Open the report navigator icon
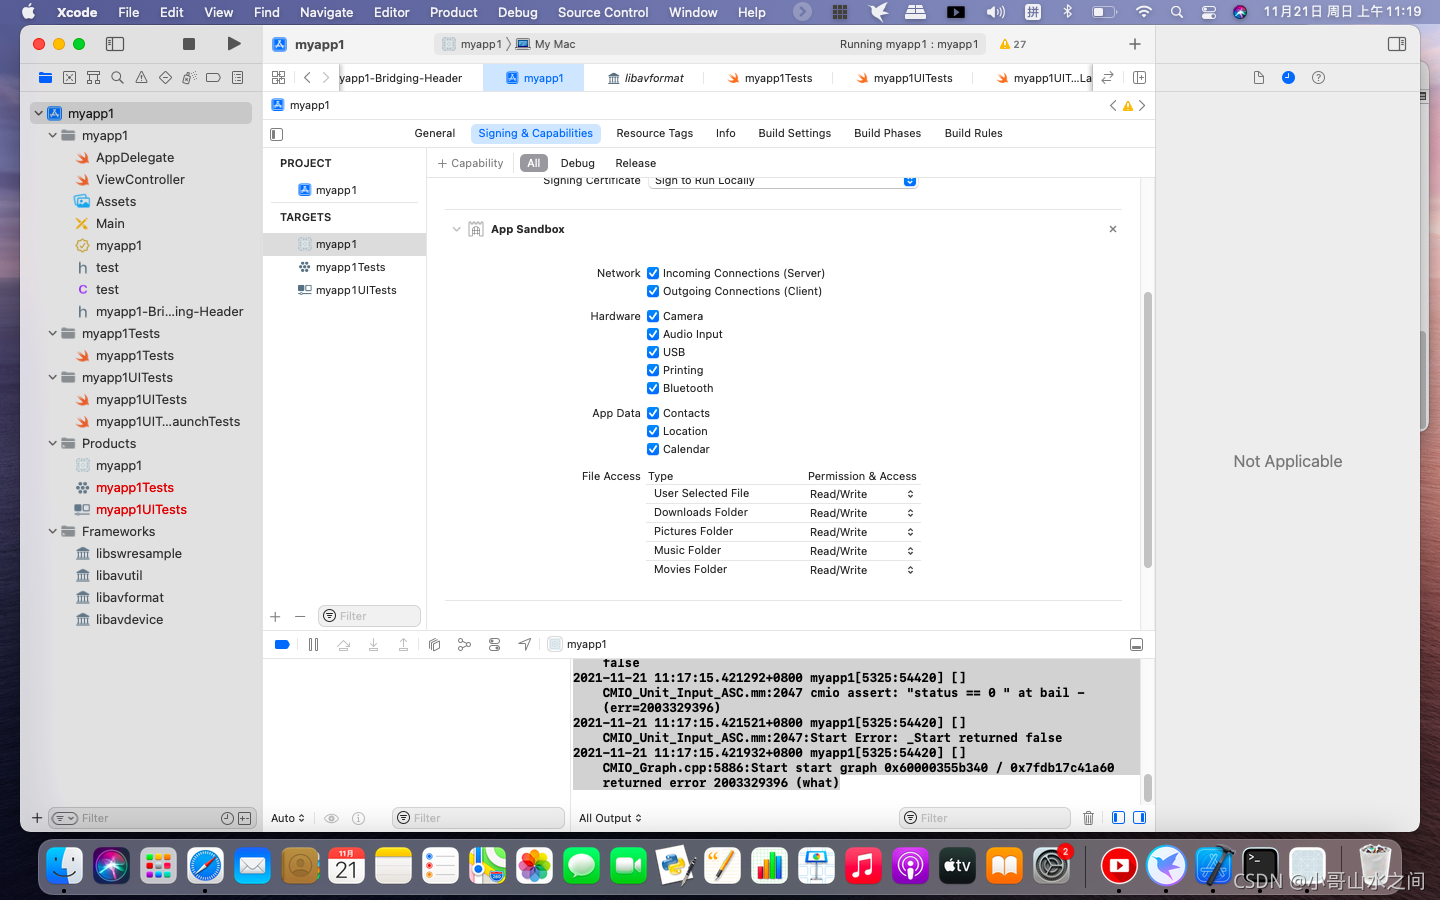 point(237,77)
